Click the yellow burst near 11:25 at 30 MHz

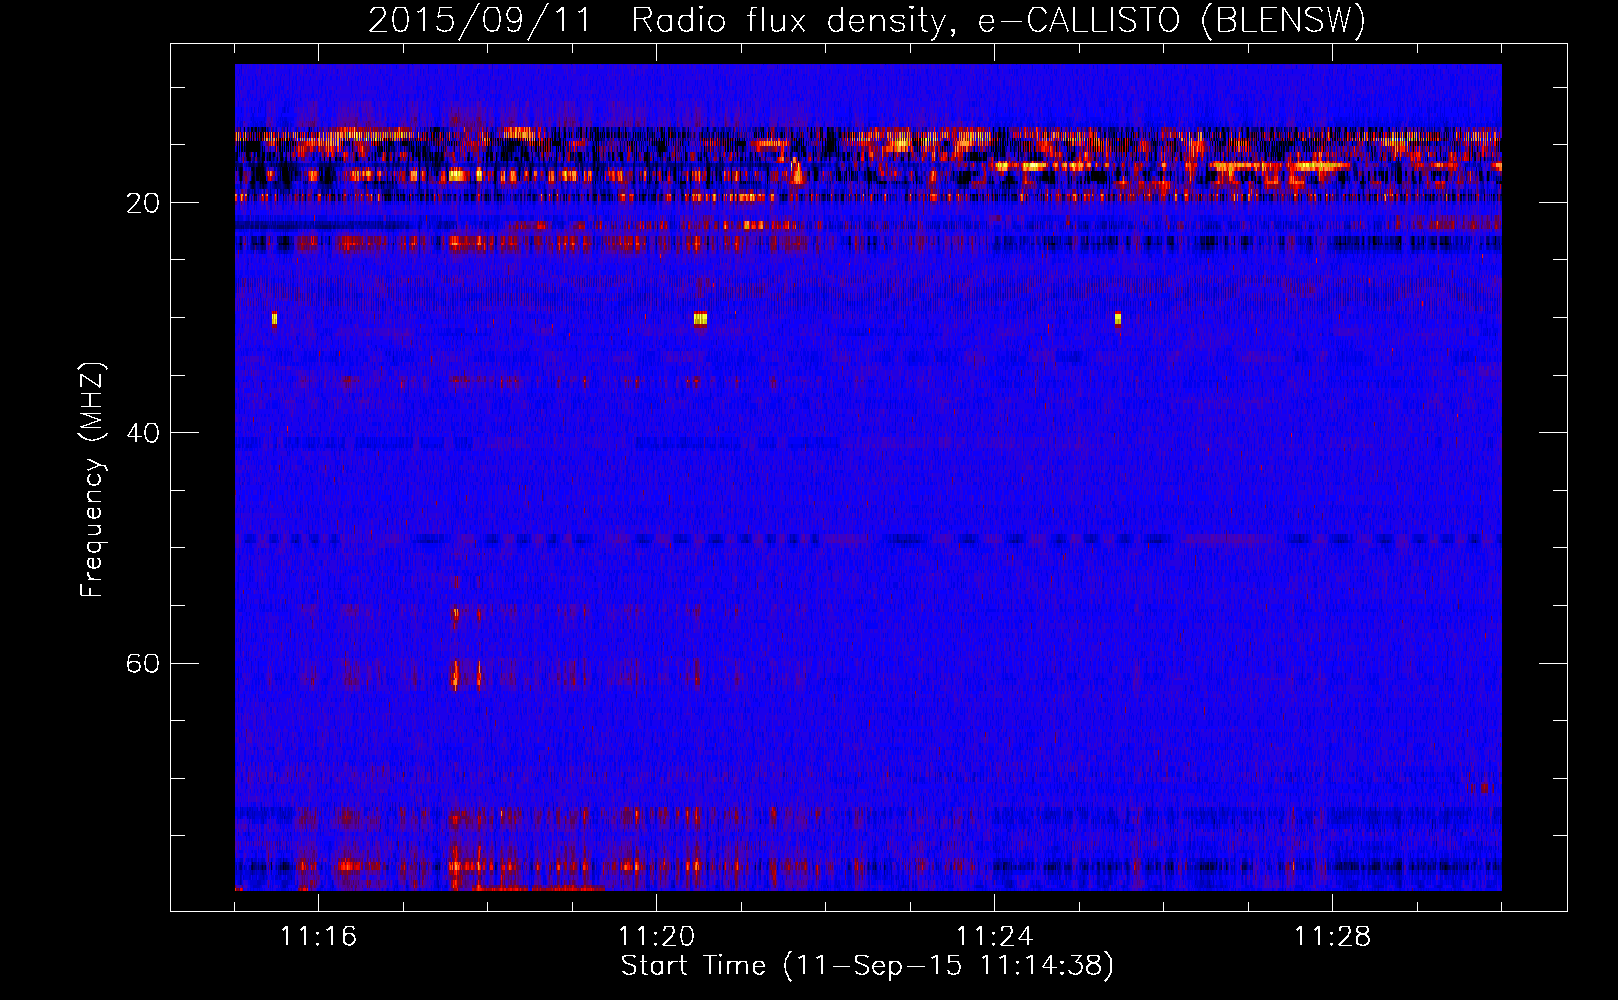[x=1118, y=319]
